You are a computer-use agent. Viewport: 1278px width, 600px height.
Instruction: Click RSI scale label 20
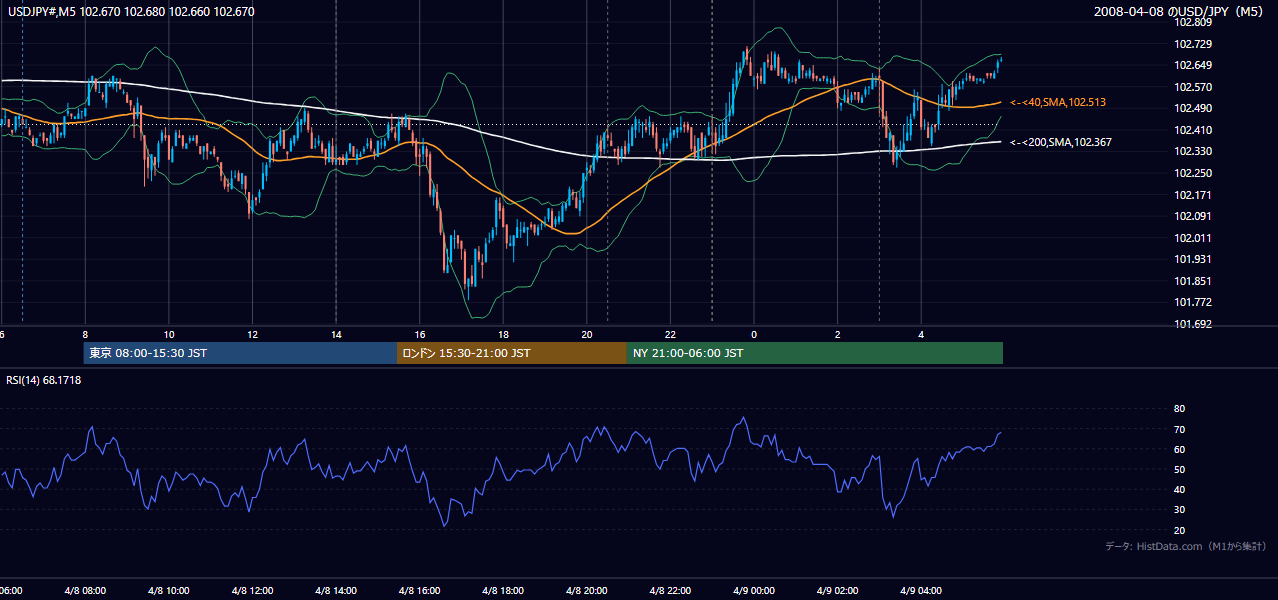[x=1179, y=530]
